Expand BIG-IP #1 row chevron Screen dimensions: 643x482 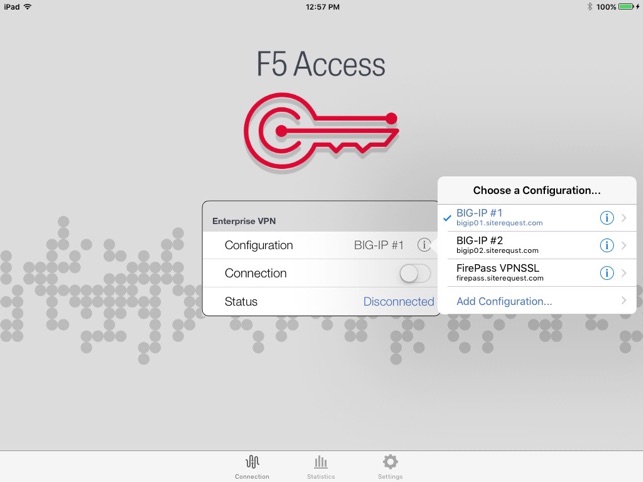pyautogui.click(x=624, y=218)
